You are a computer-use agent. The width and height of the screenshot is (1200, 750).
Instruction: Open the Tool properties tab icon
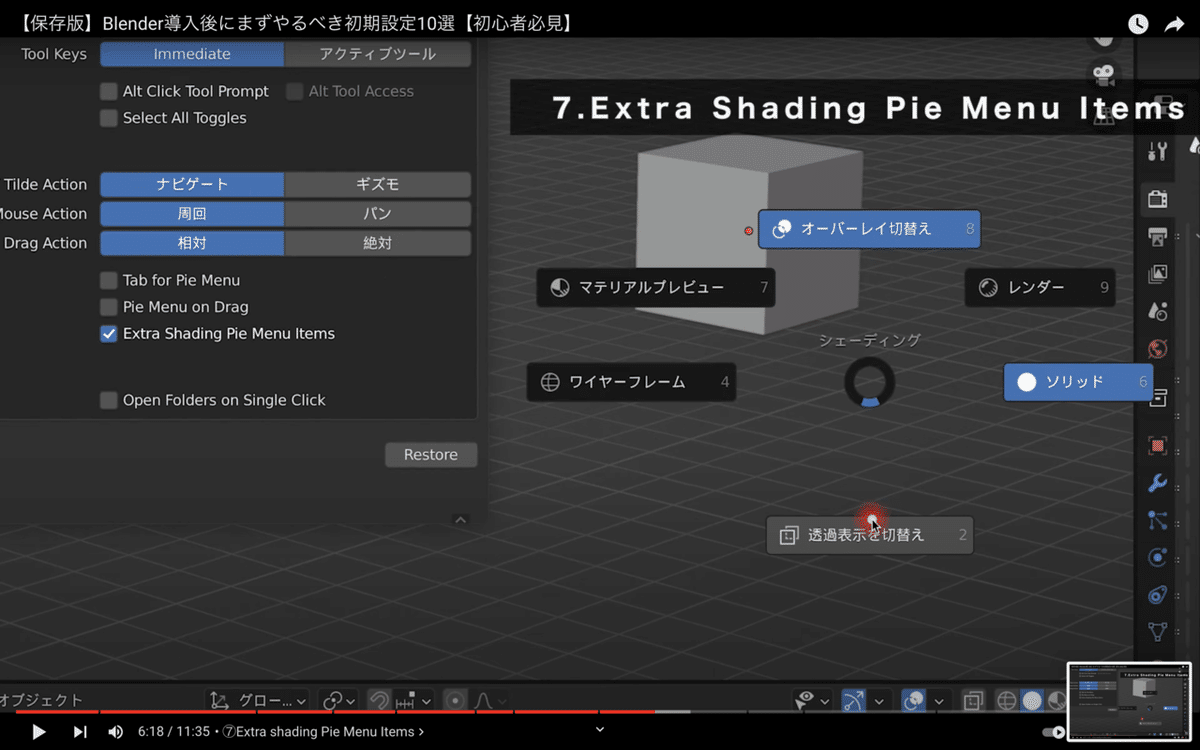pyautogui.click(x=1157, y=151)
